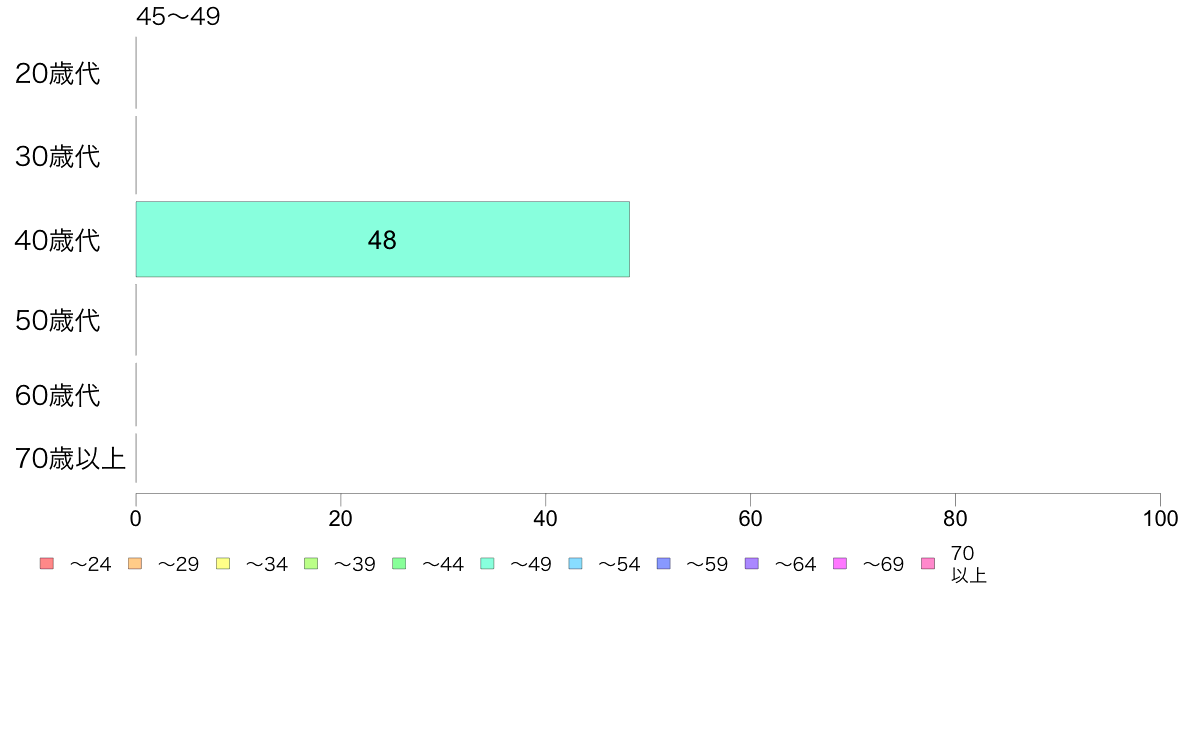Click the ~69 magenta legend swatch

tap(839, 563)
